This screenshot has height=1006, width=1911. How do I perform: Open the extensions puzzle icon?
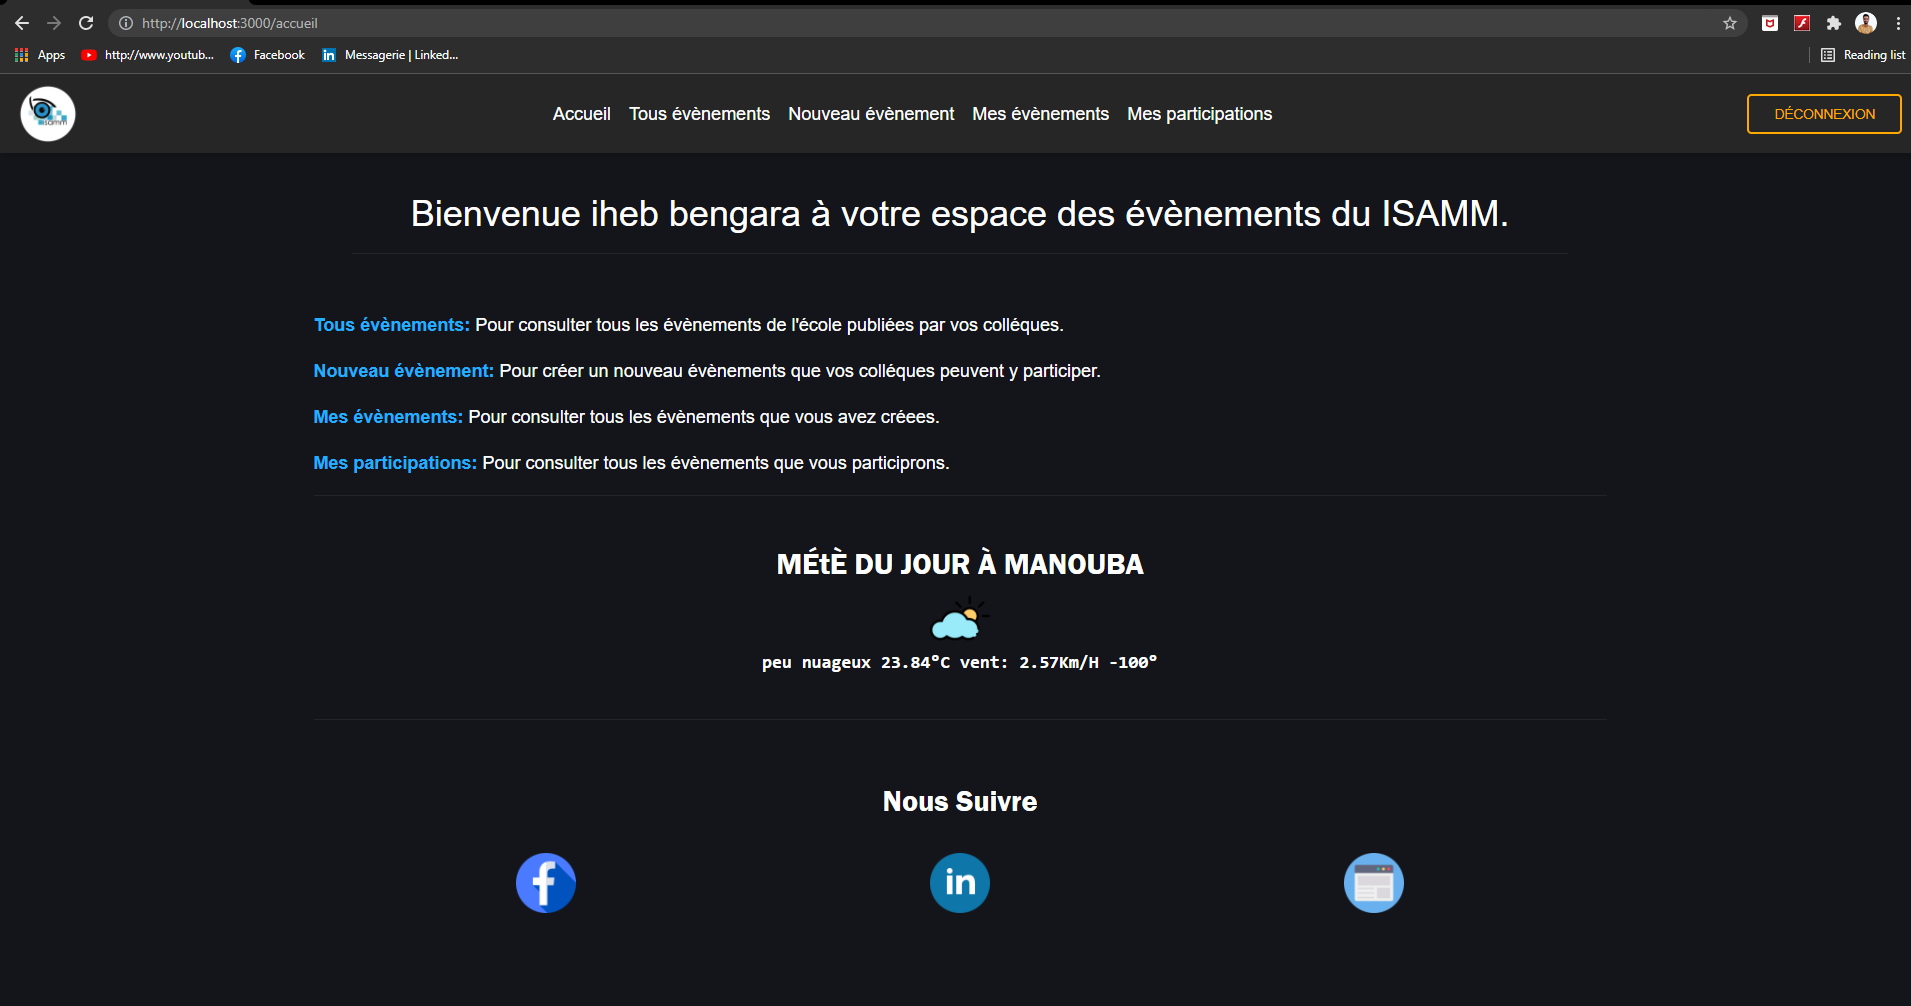(x=1834, y=22)
